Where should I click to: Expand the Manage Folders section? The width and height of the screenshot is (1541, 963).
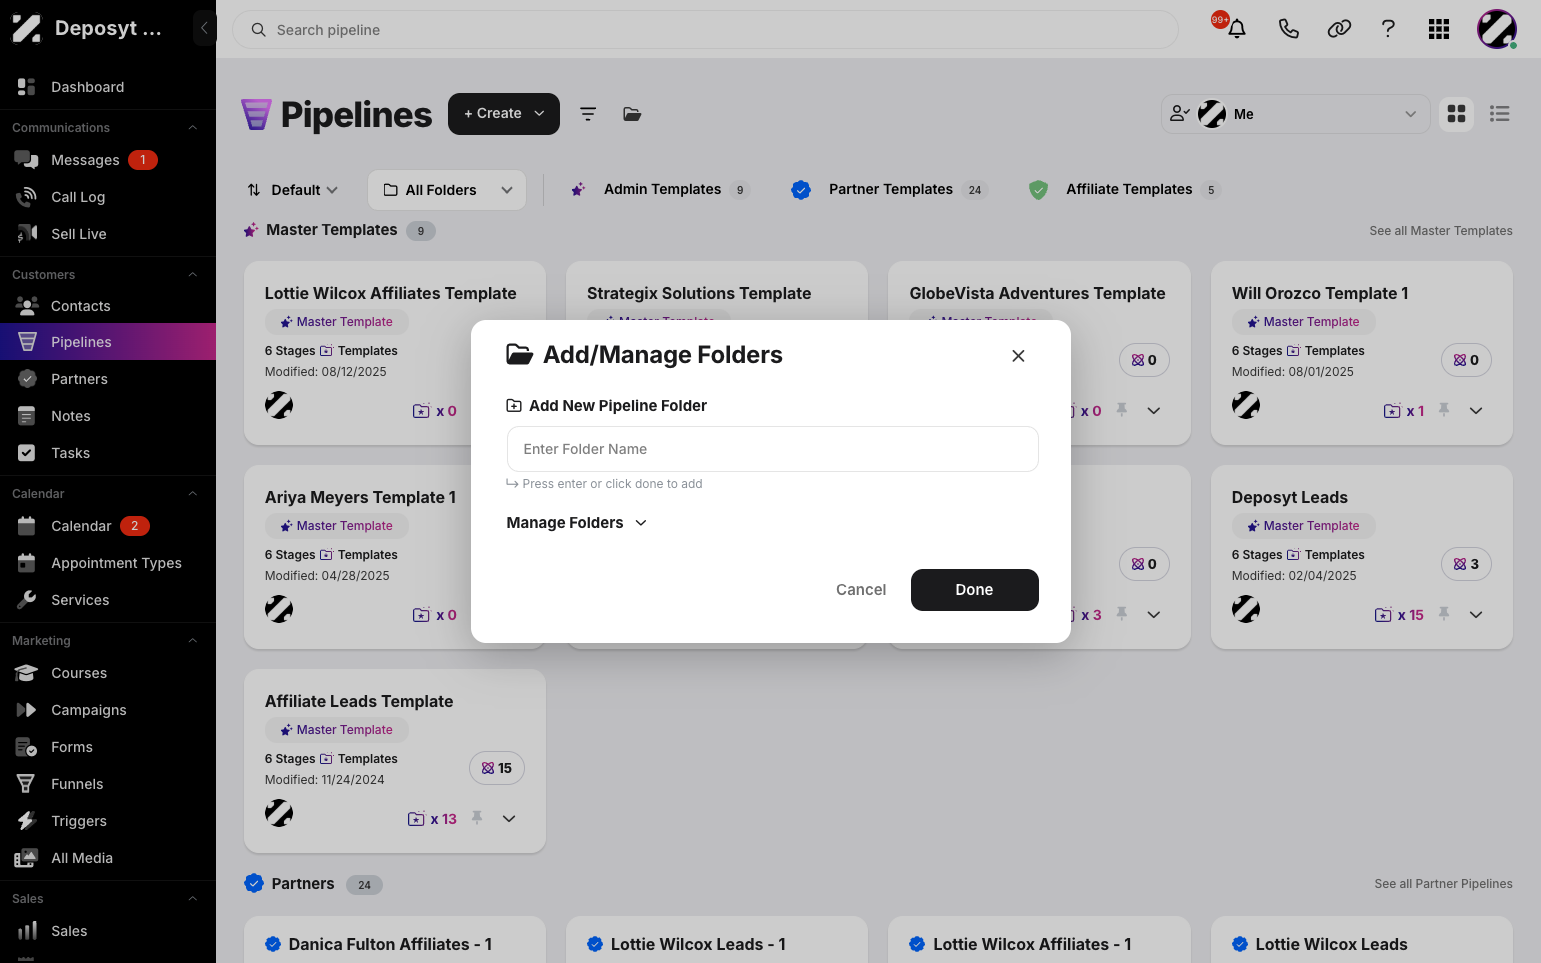[x=577, y=523]
